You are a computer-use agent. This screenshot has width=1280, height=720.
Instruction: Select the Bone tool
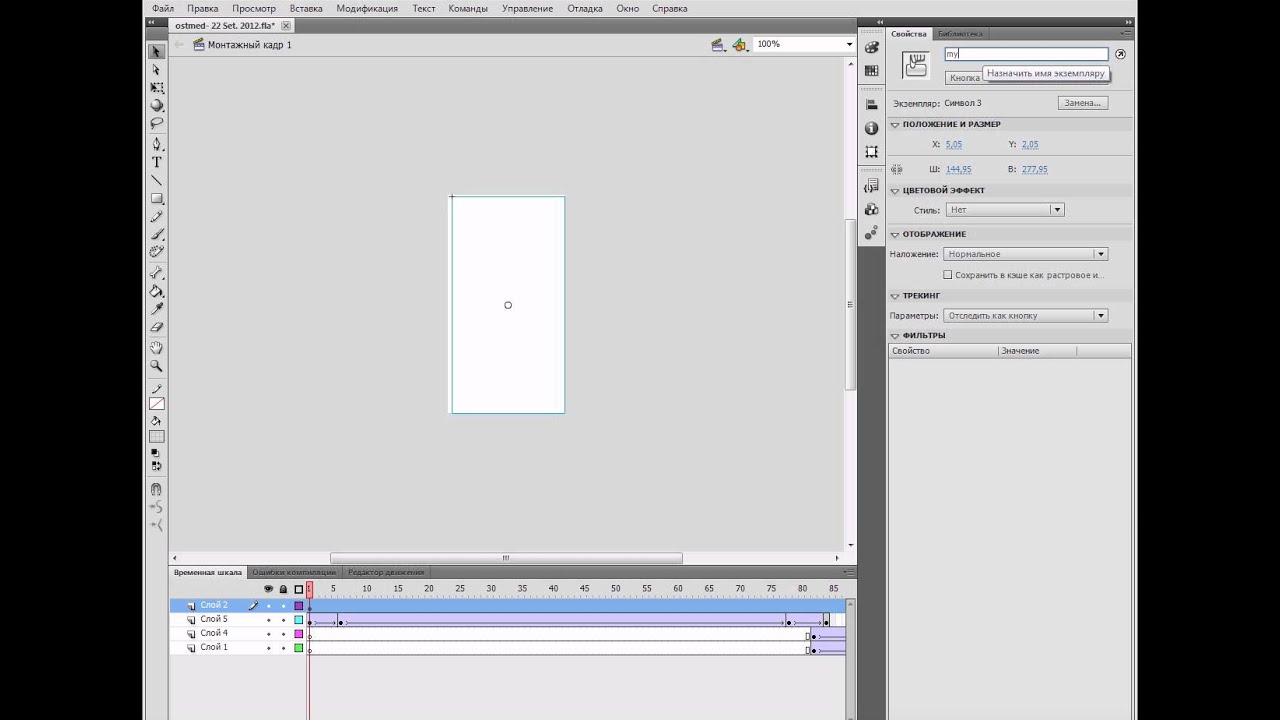[x=157, y=273]
